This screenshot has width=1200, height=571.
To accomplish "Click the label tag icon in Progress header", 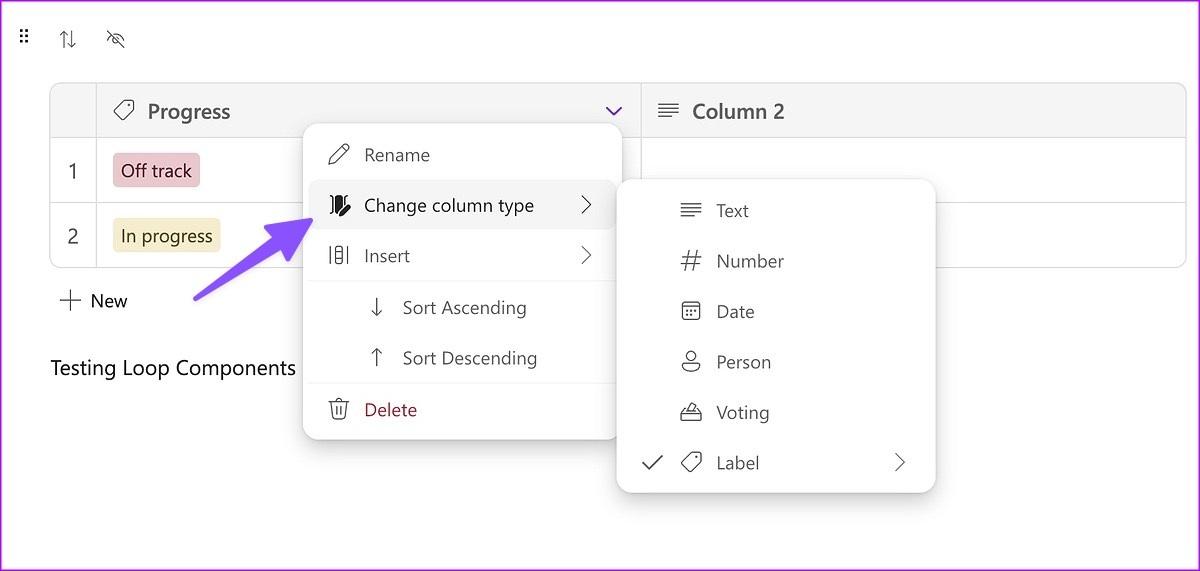I will pos(124,111).
